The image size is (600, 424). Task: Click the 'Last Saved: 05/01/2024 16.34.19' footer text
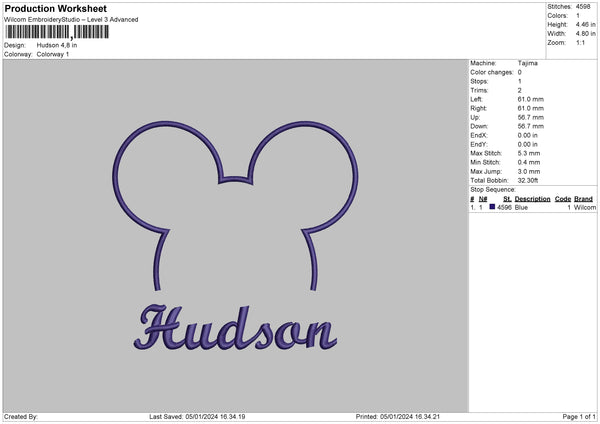[197, 416]
